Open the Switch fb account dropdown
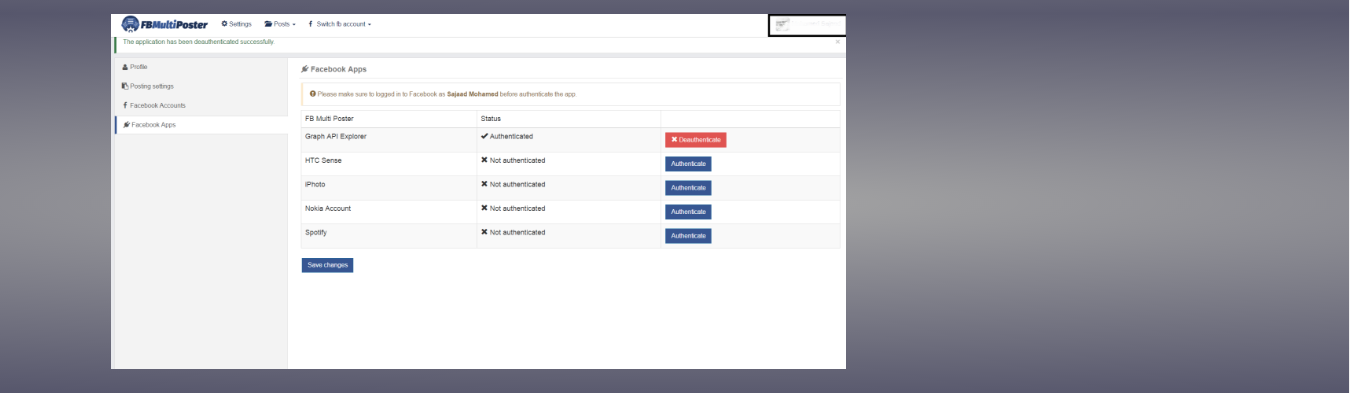1350x393 pixels. coord(339,24)
